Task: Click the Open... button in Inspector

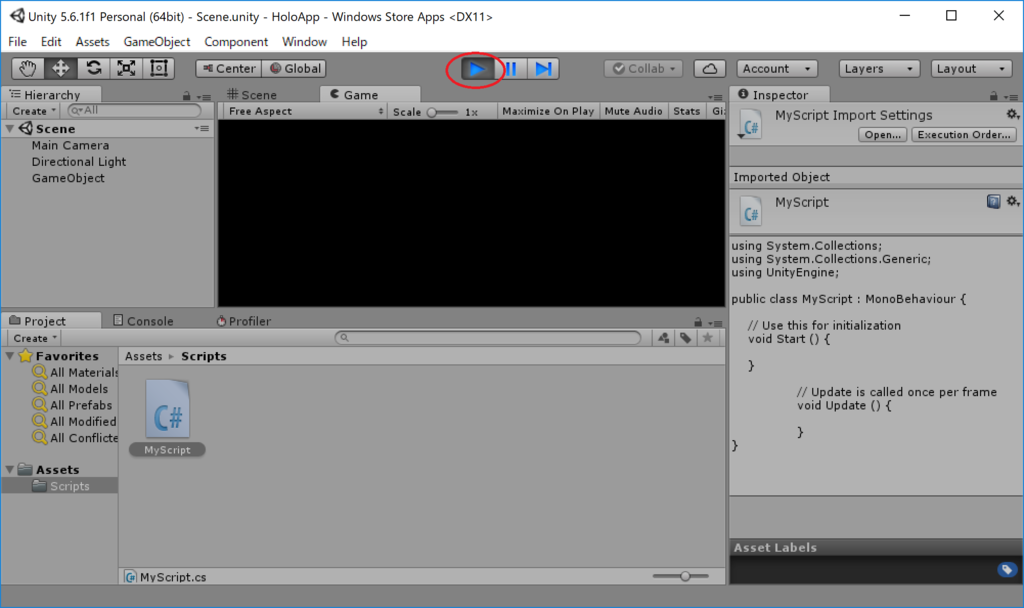Action: coord(882,135)
